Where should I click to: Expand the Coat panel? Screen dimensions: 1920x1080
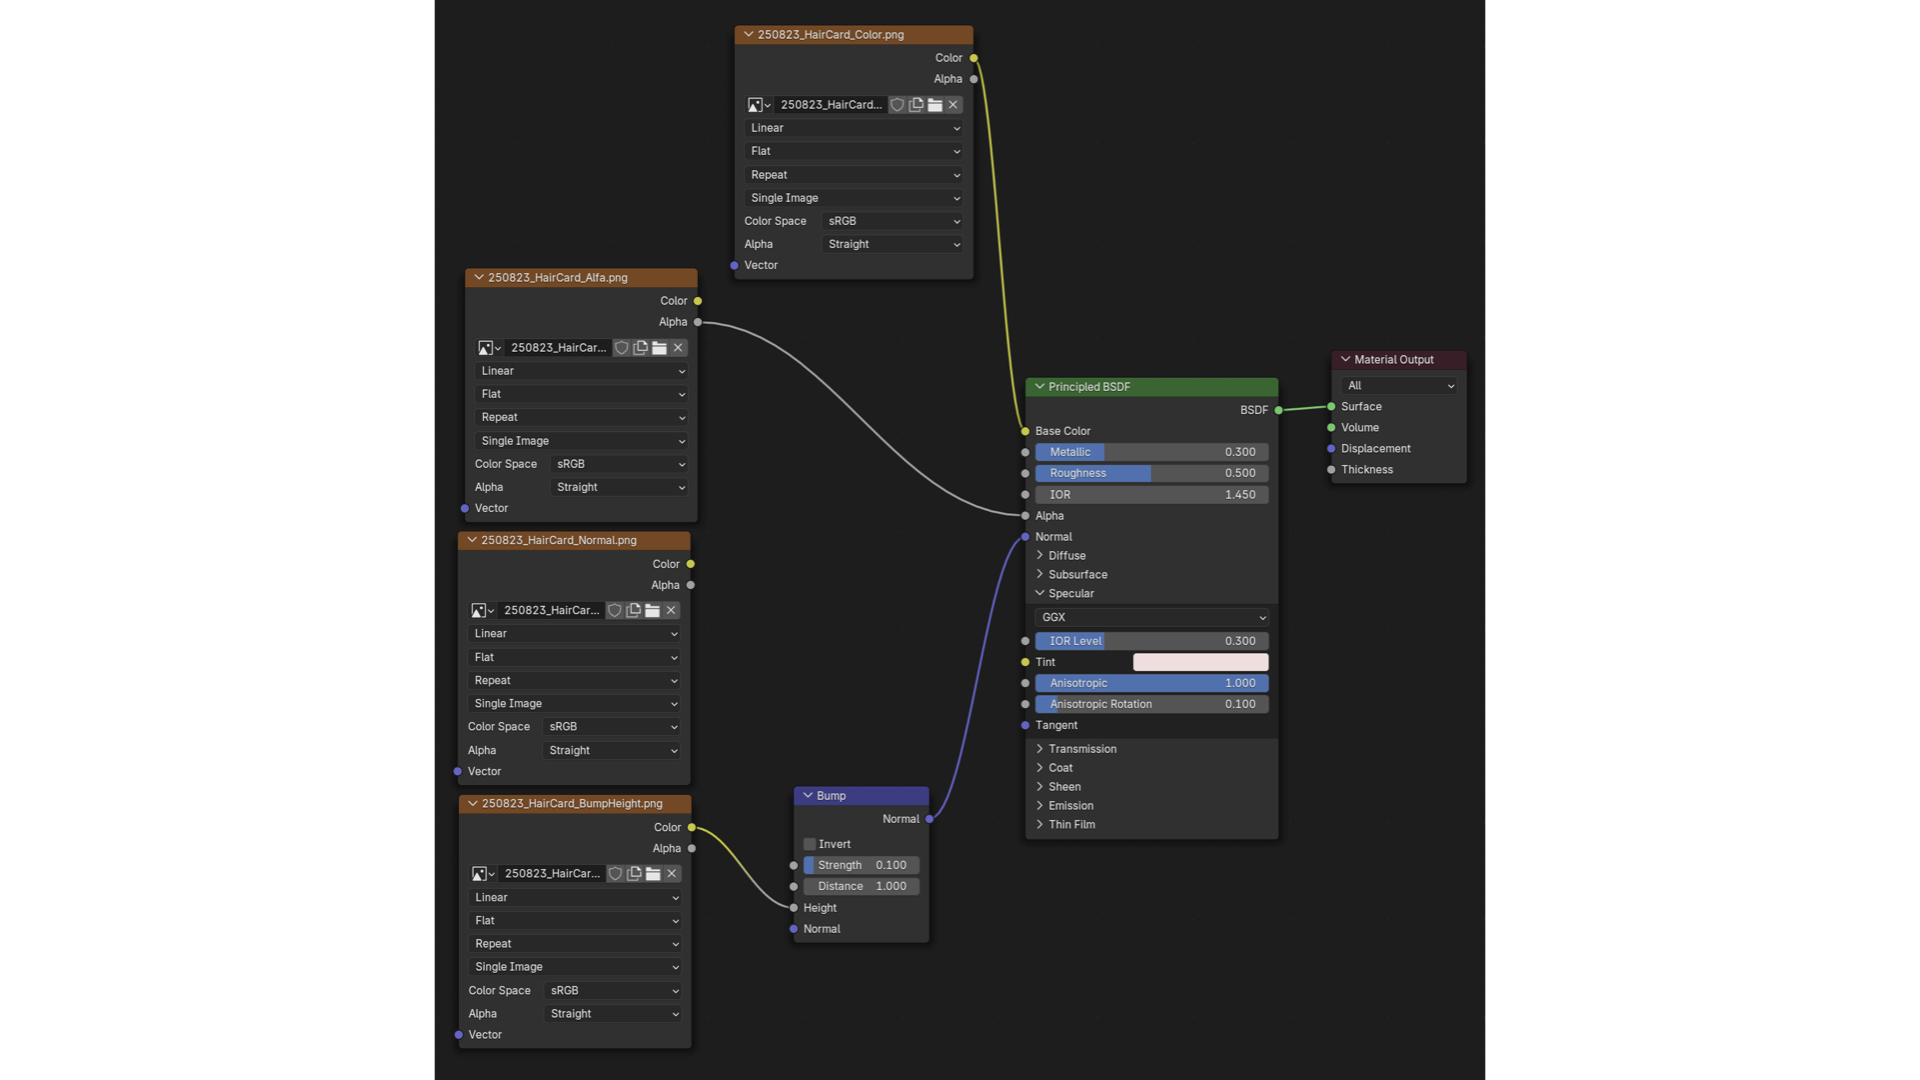pos(1040,768)
